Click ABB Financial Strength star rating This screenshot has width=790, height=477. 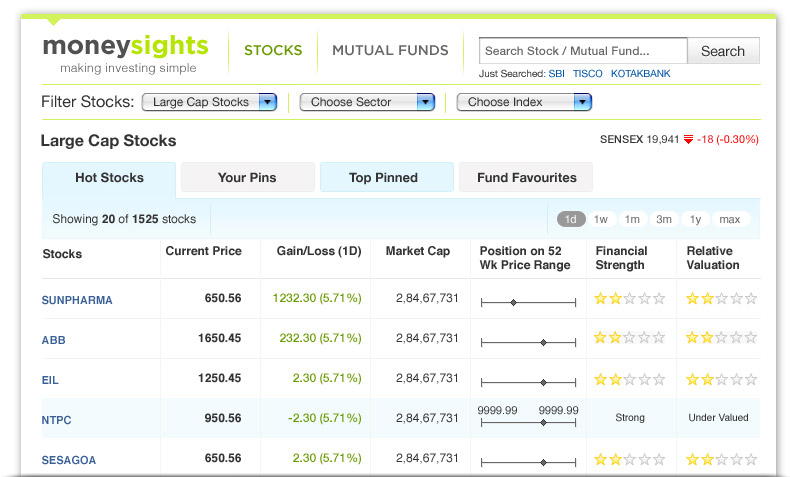(630, 337)
